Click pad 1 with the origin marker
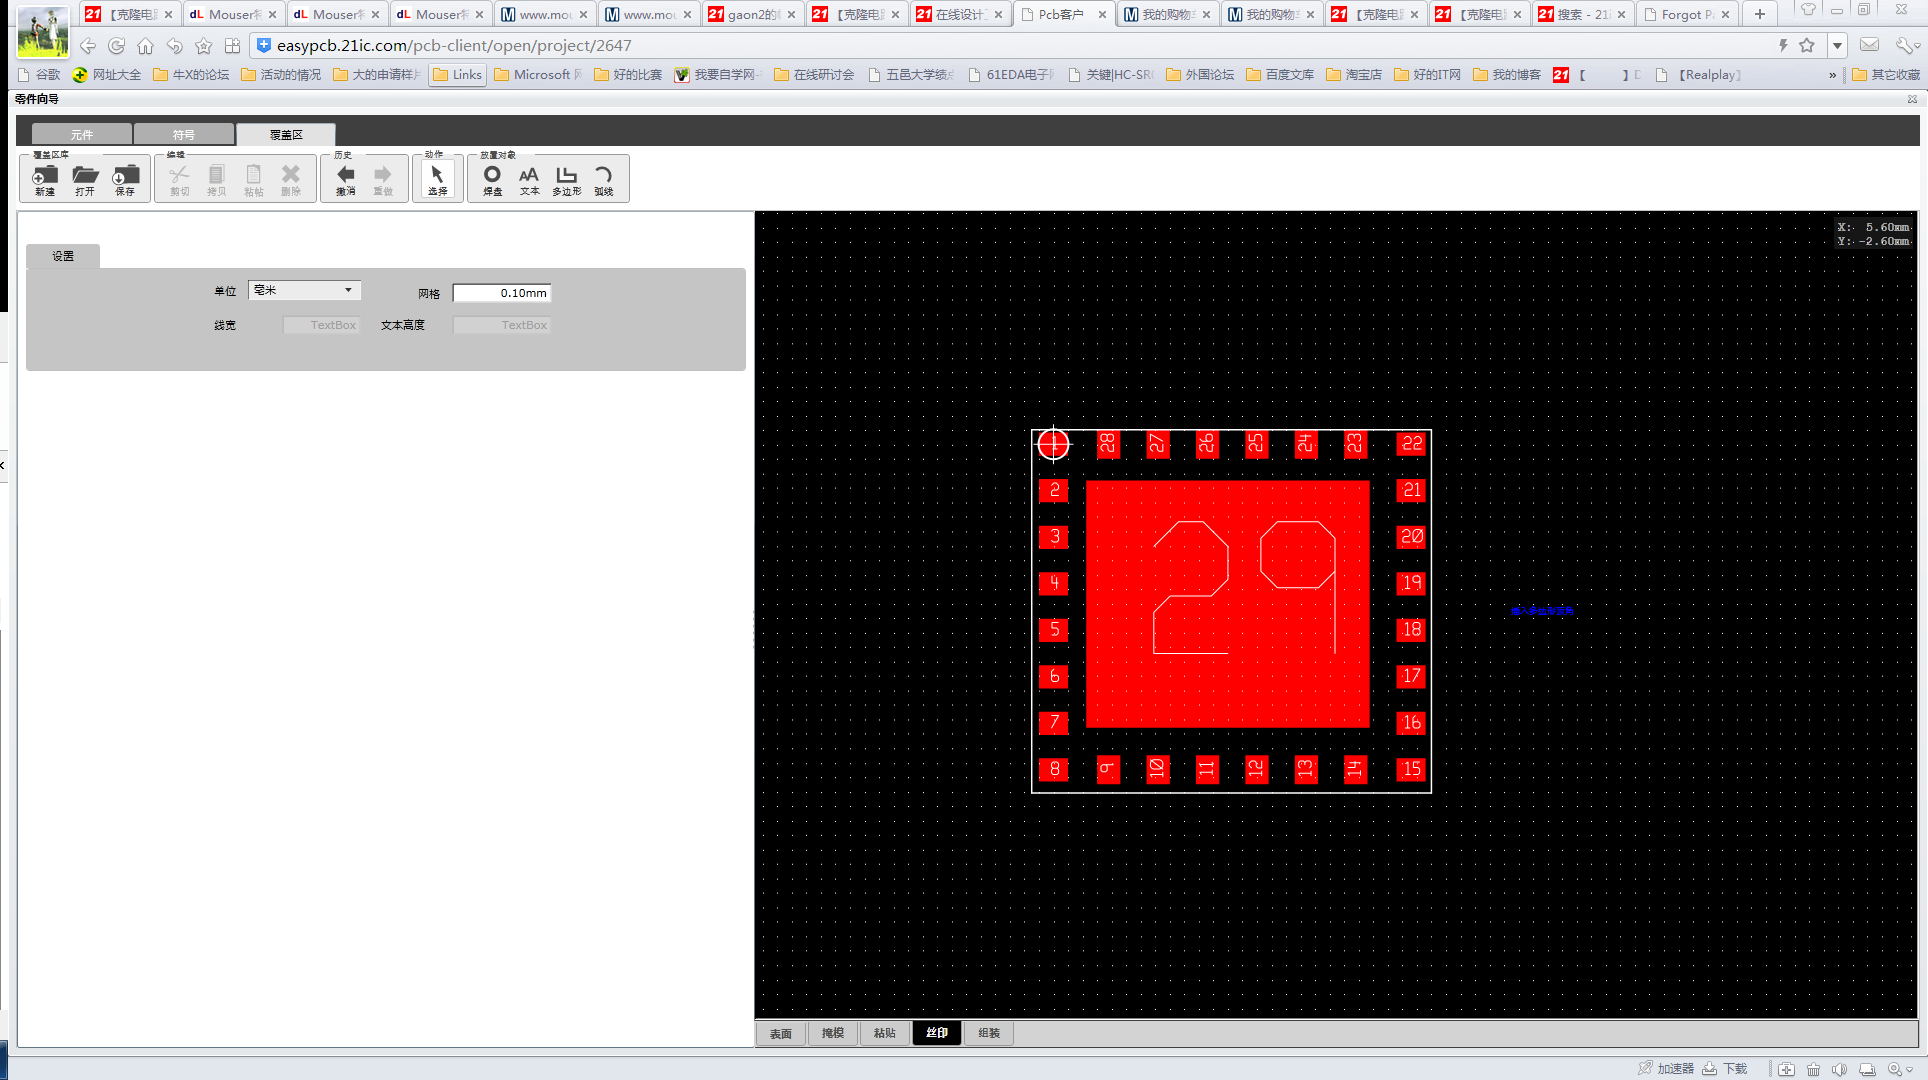Screen dimensions: 1928x1080 coord(1053,444)
